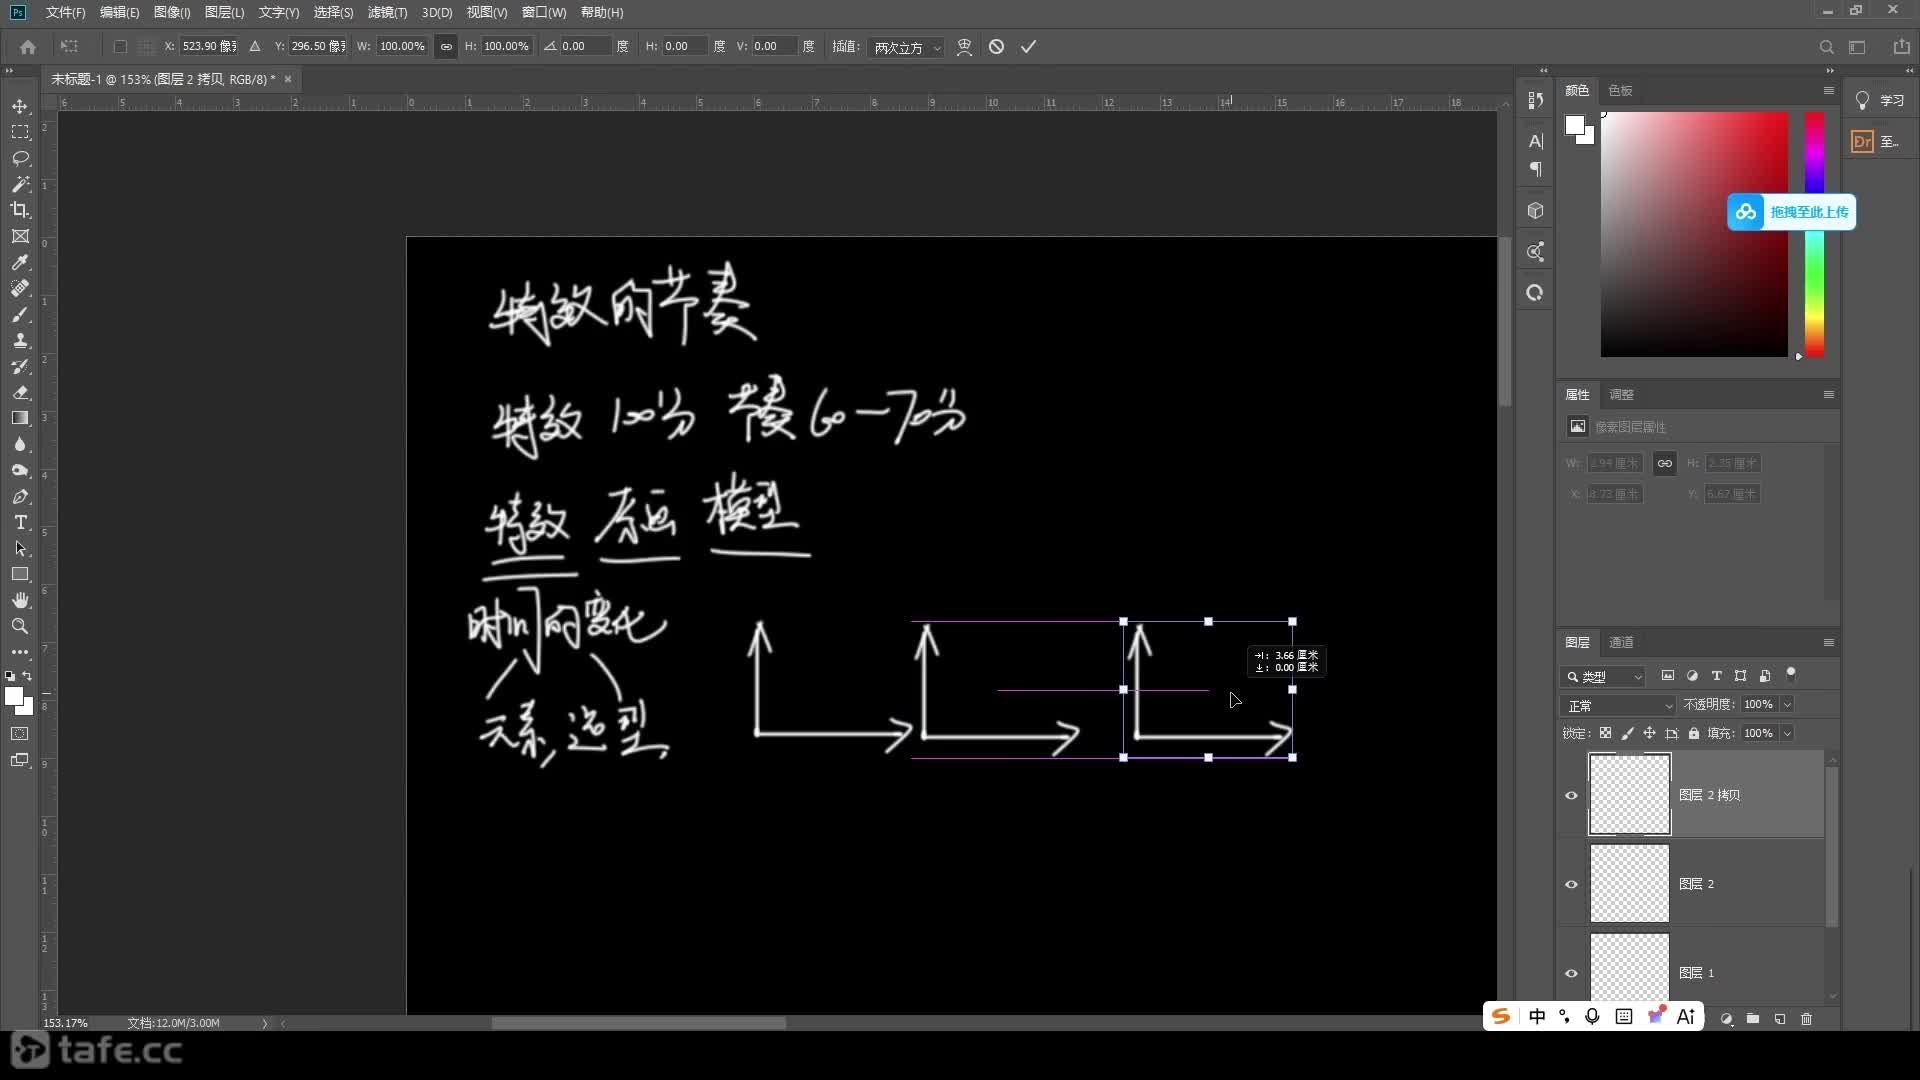
Task: Select the Gradient tool
Action: click(x=20, y=418)
